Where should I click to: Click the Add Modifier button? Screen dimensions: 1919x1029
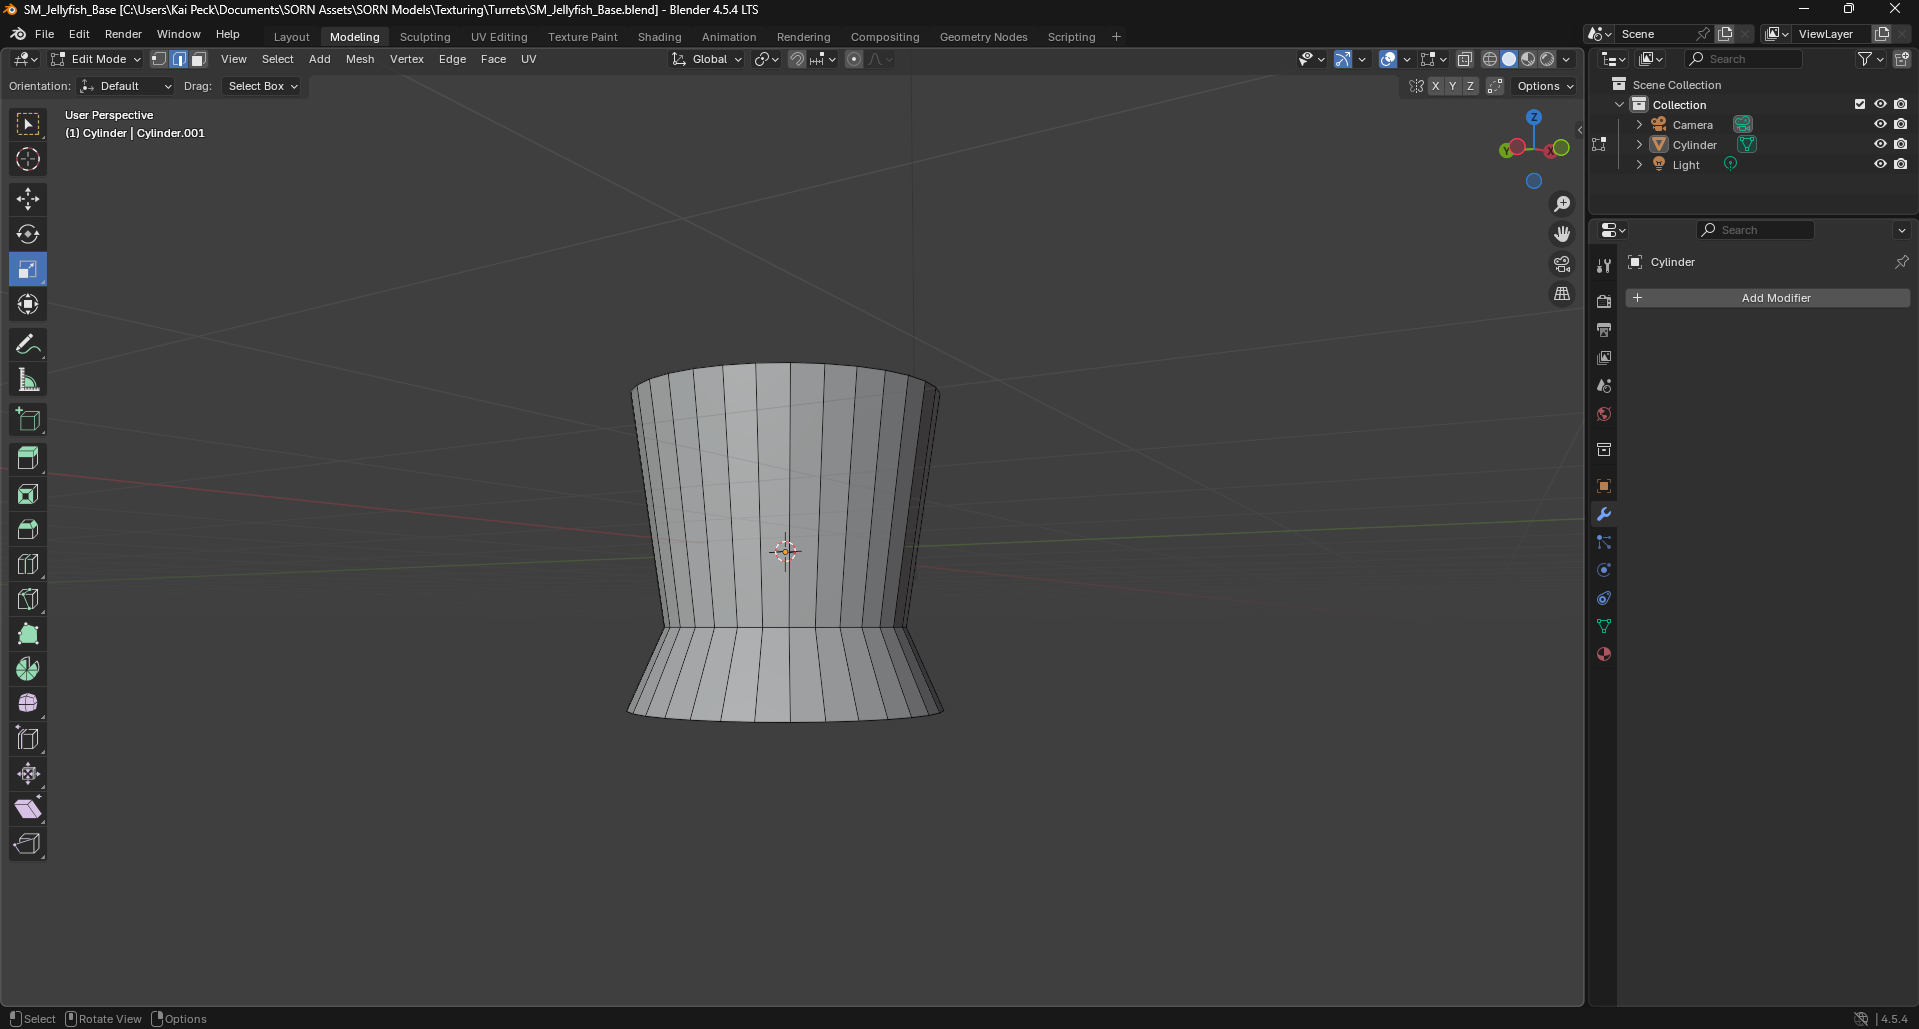coord(1767,298)
